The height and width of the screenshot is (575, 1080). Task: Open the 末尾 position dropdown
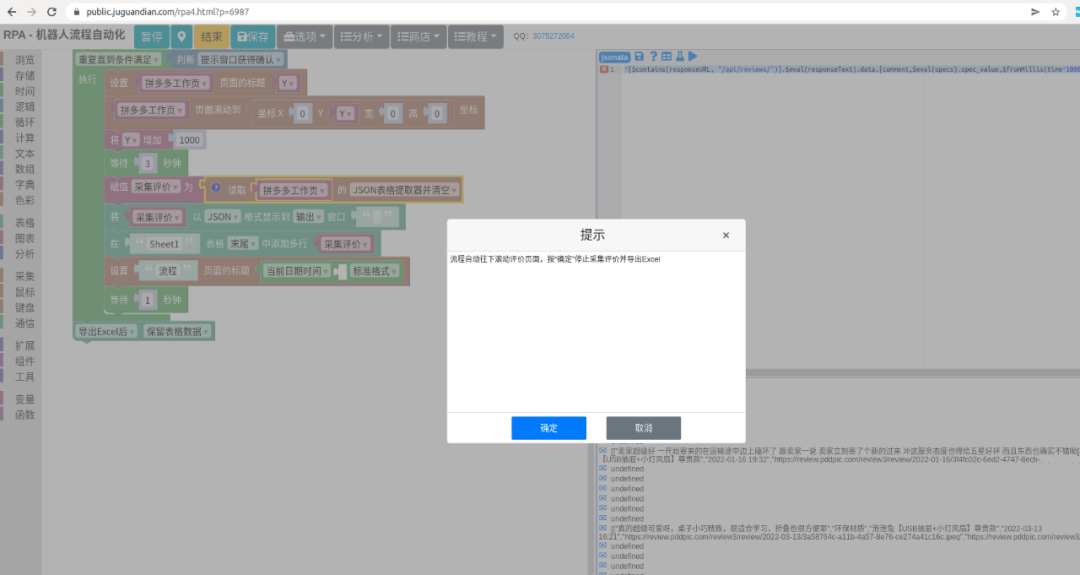243,244
